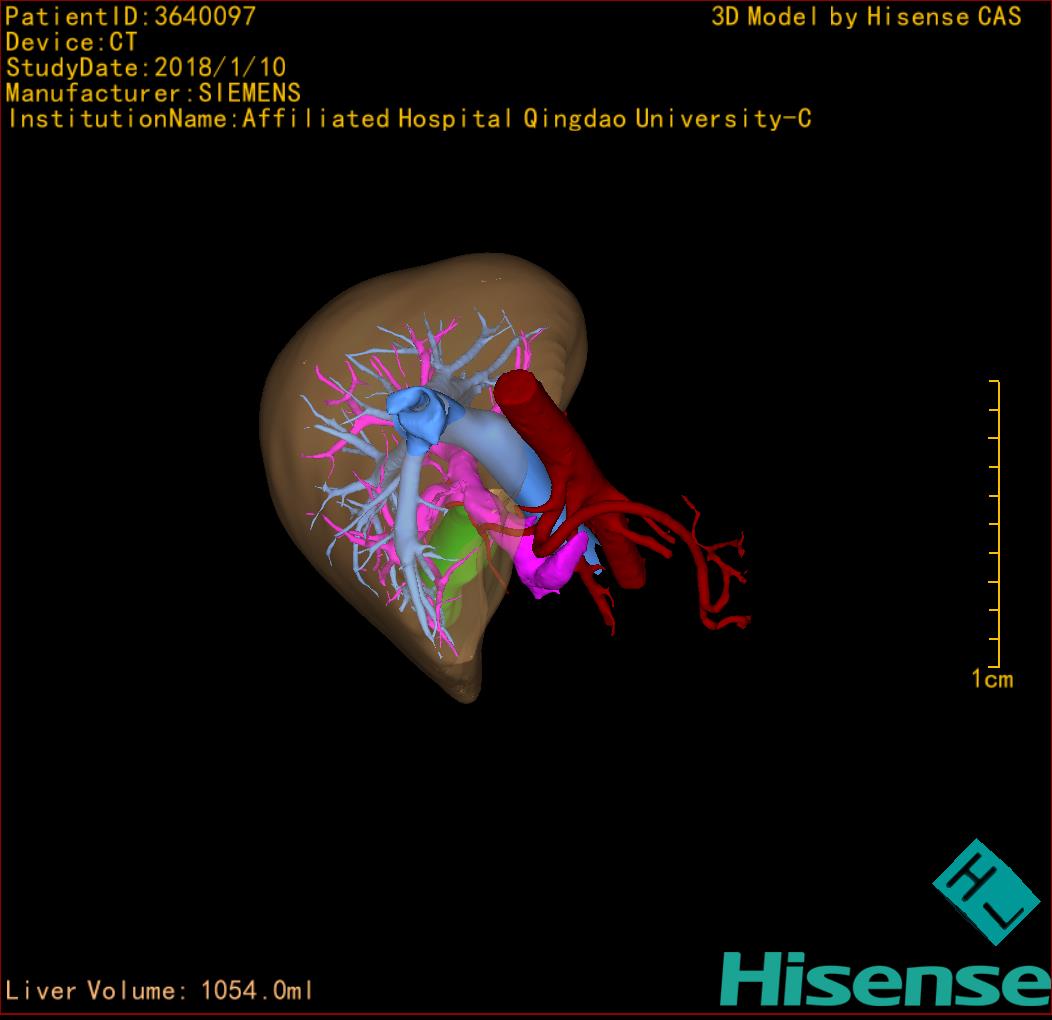Click the Device:CT text line
Screen dimensions: 1052x1020
point(71,42)
